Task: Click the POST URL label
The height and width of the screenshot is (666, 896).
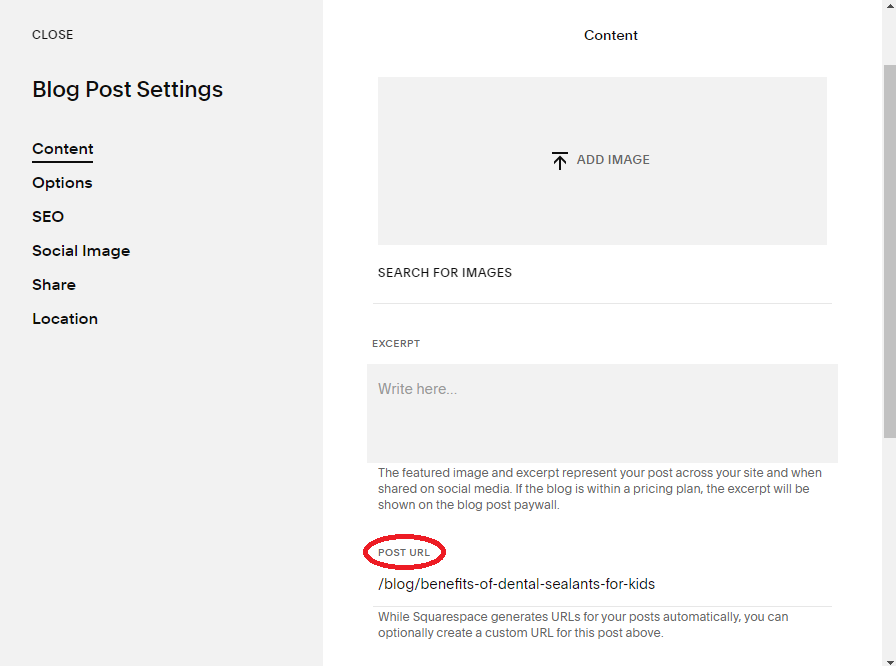Action: (403, 552)
